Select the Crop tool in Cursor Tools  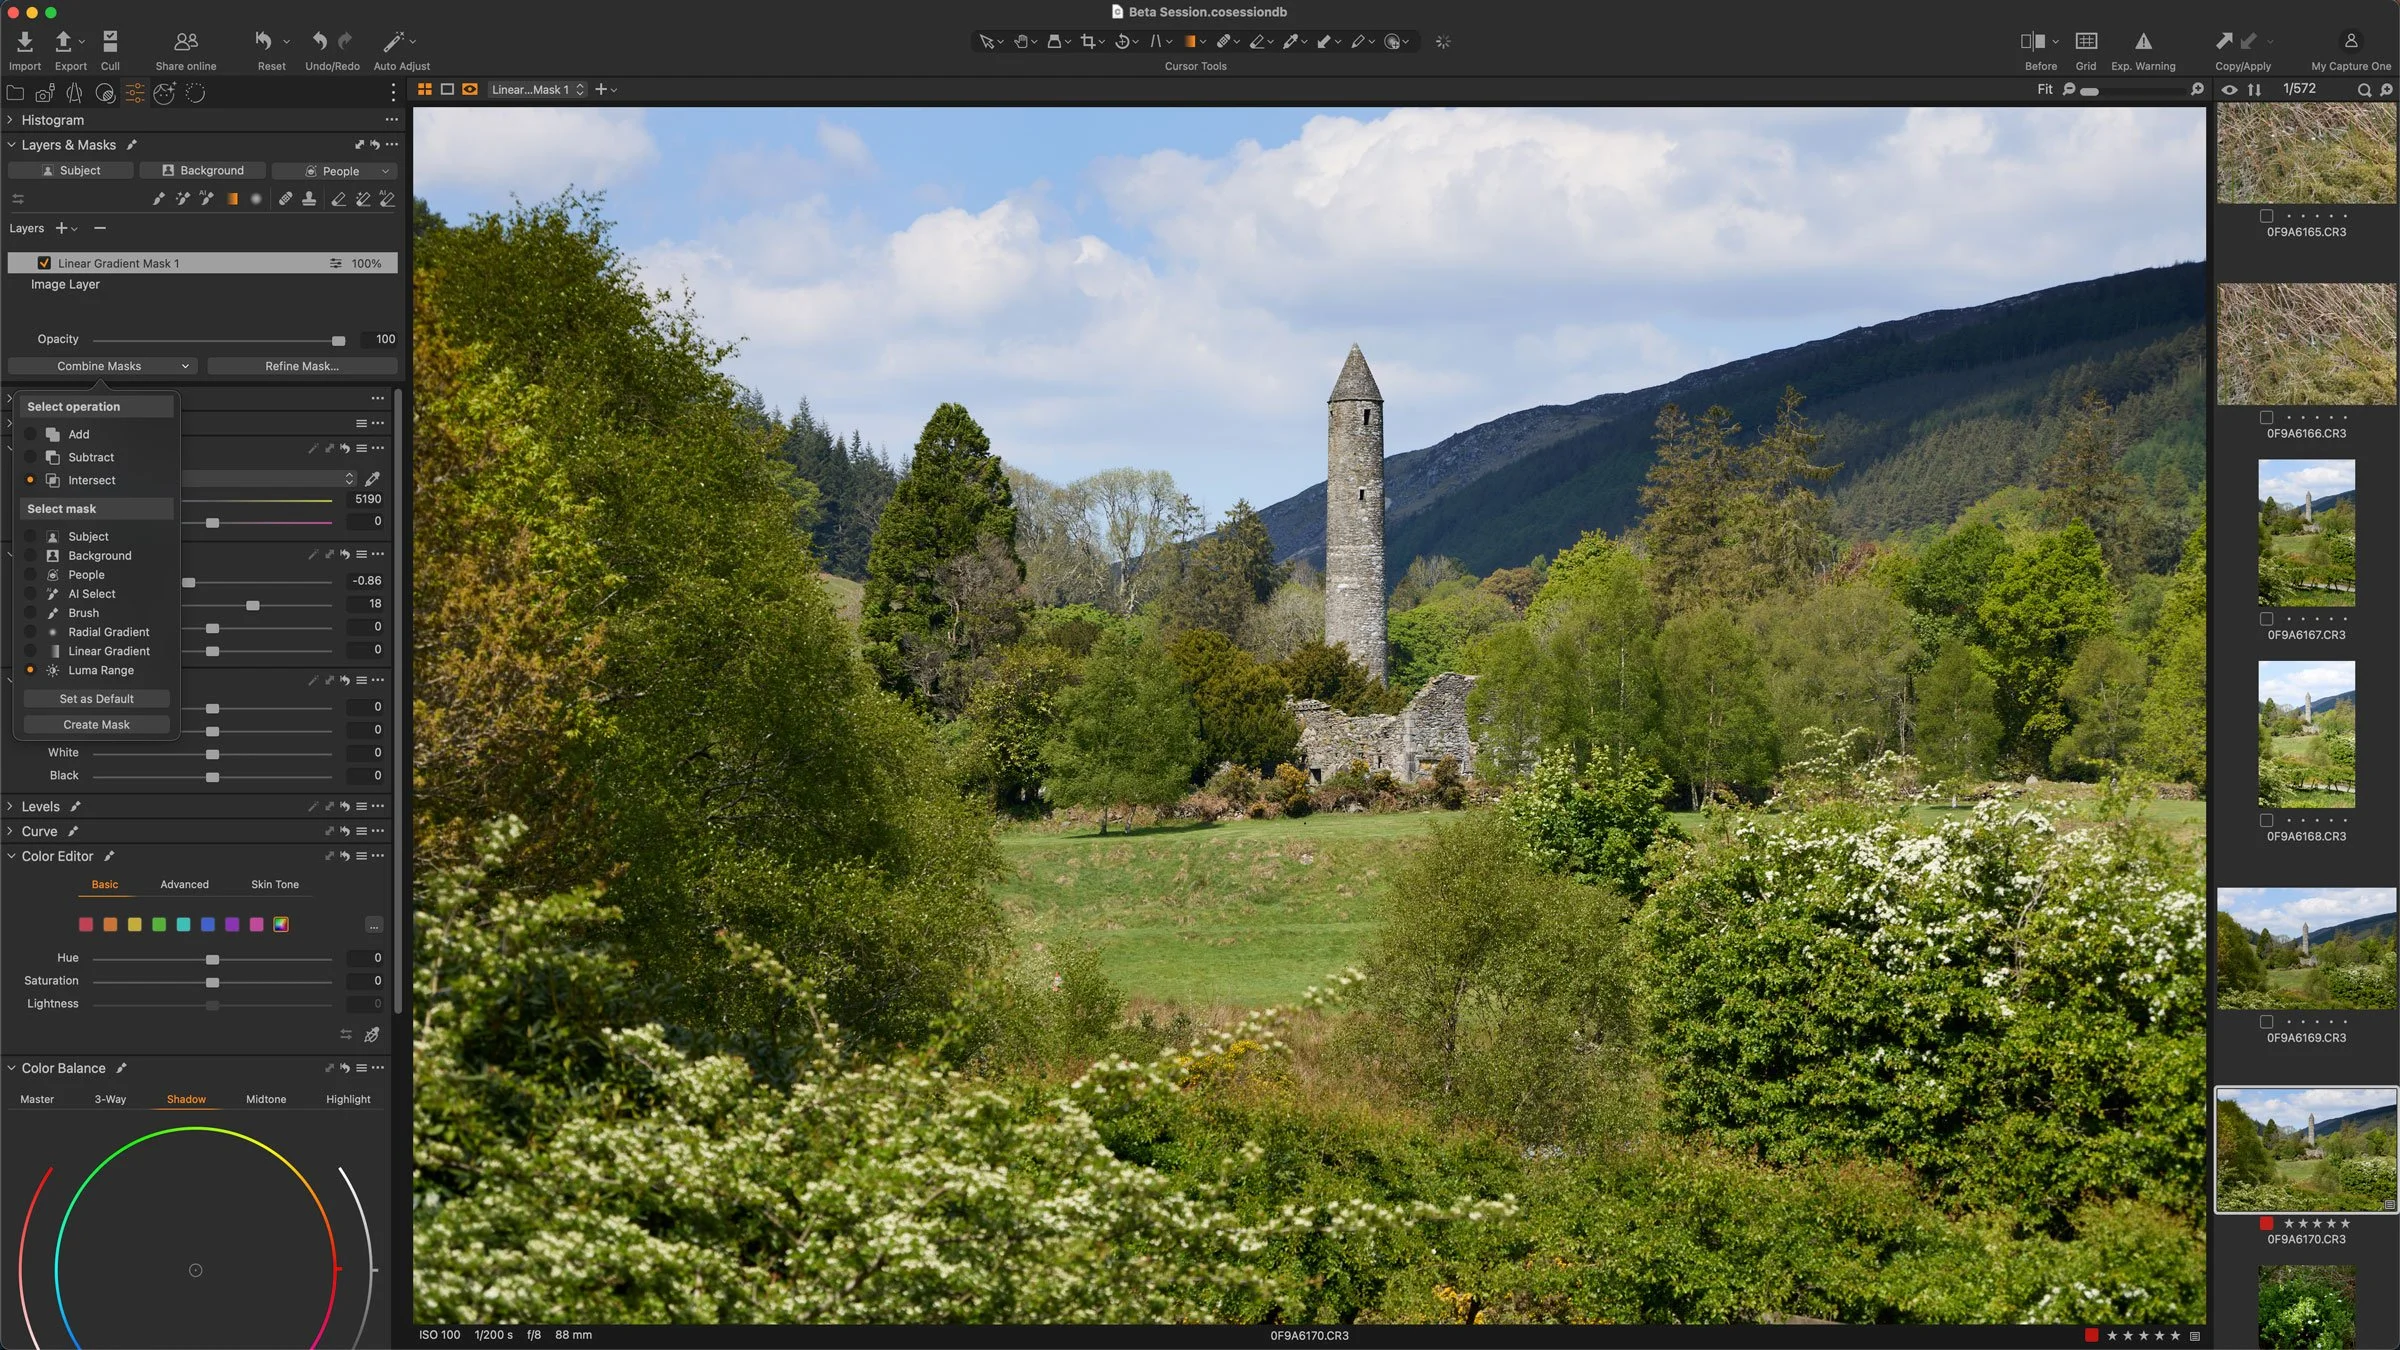1090,41
